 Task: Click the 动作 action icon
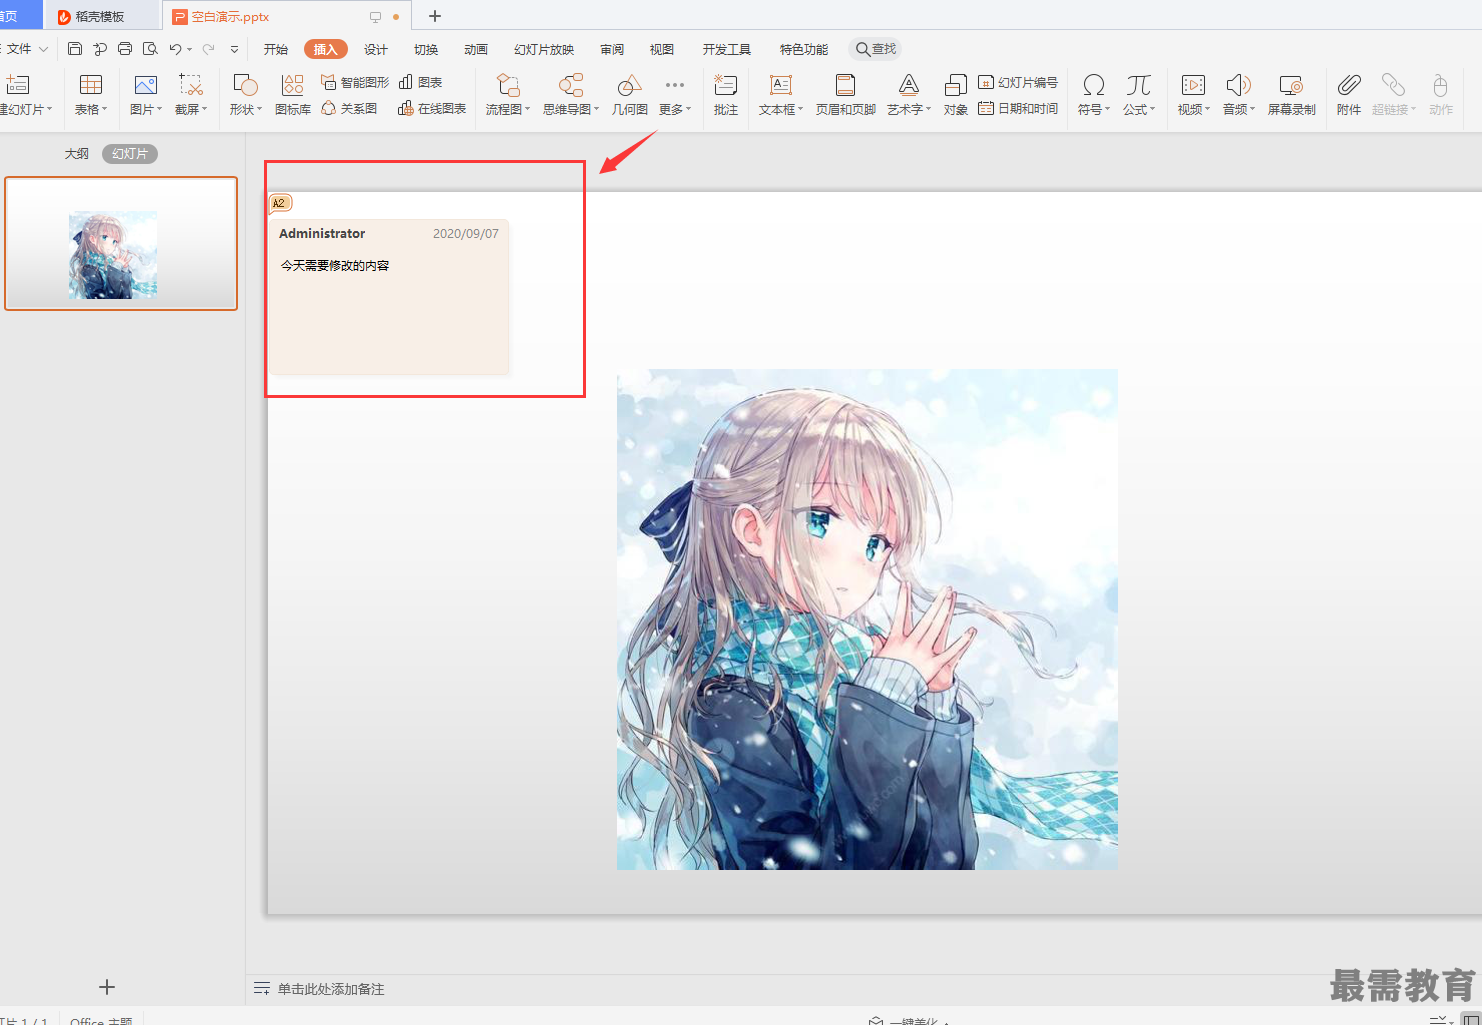coord(1440,95)
